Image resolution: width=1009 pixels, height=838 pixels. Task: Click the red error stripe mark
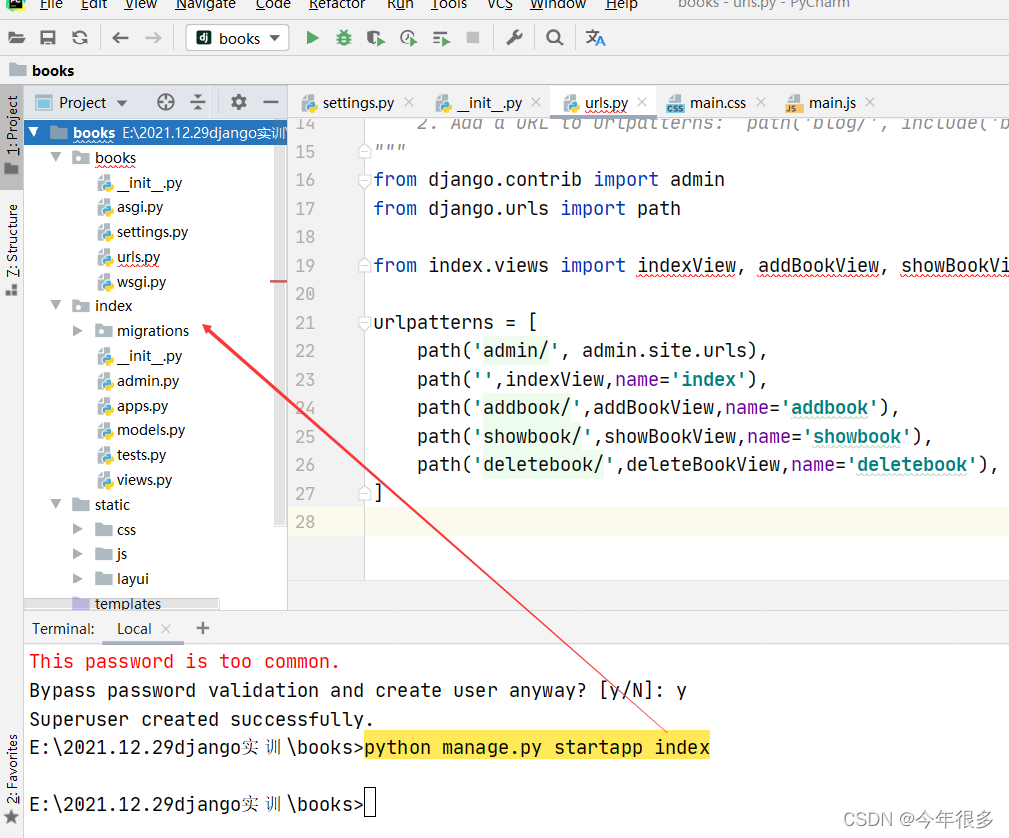(278, 281)
